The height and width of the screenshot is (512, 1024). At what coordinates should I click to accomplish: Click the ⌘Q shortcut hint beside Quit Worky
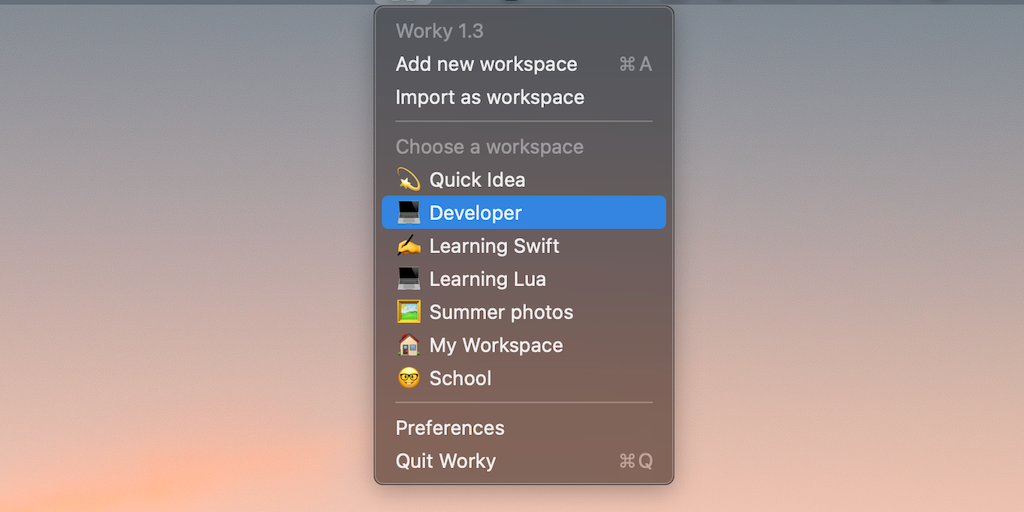(635, 461)
